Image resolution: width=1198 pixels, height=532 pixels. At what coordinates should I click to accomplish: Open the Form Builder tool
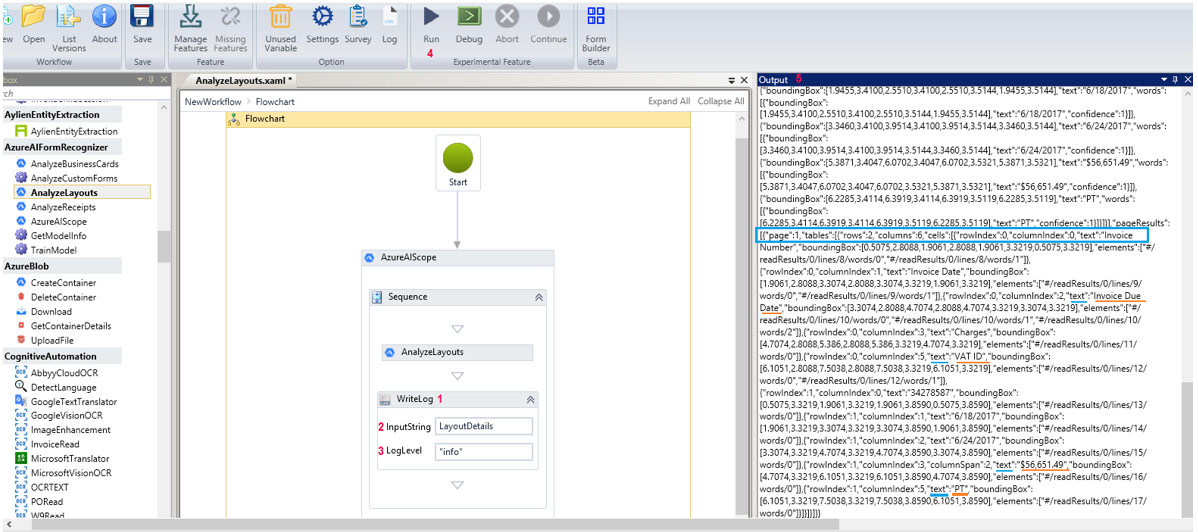point(596,17)
